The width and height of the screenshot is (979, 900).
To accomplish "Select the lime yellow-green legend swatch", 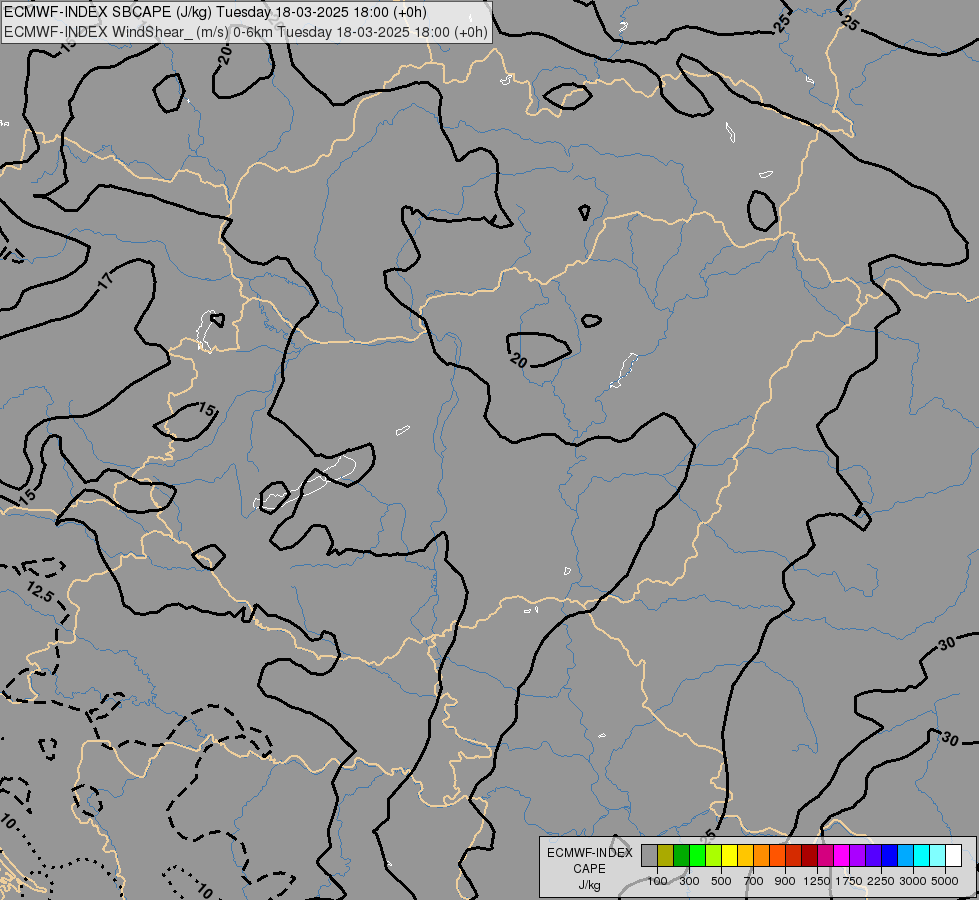I will coord(714,856).
